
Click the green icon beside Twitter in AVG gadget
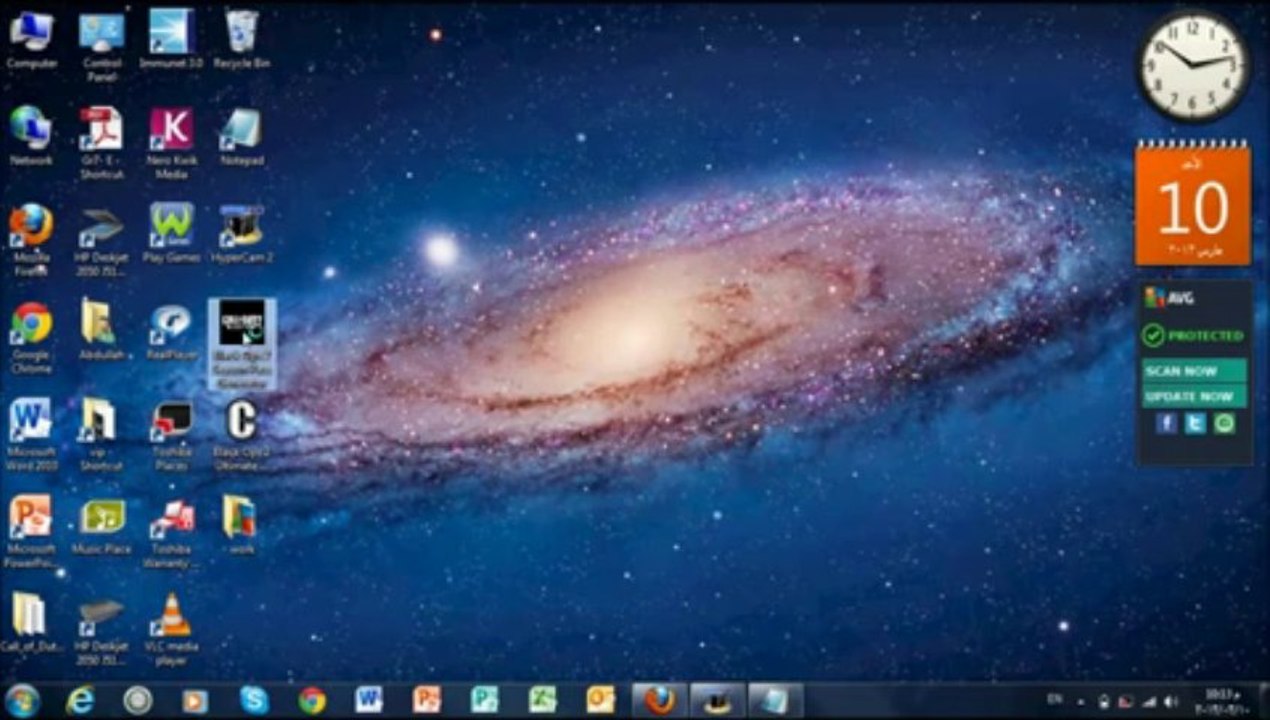[1224, 423]
